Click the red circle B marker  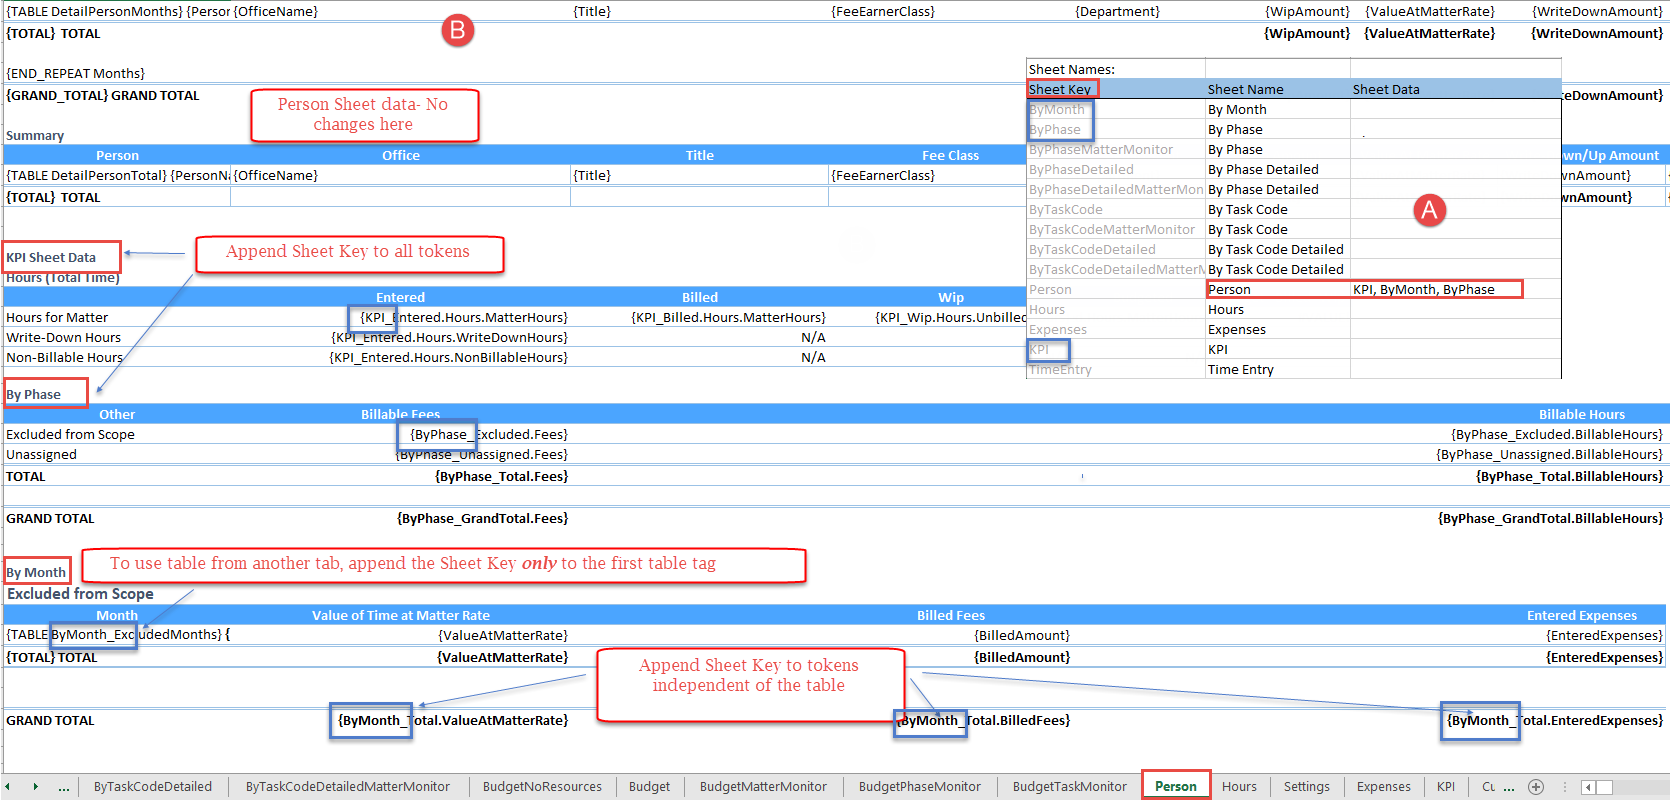click(x=457, y=30)
